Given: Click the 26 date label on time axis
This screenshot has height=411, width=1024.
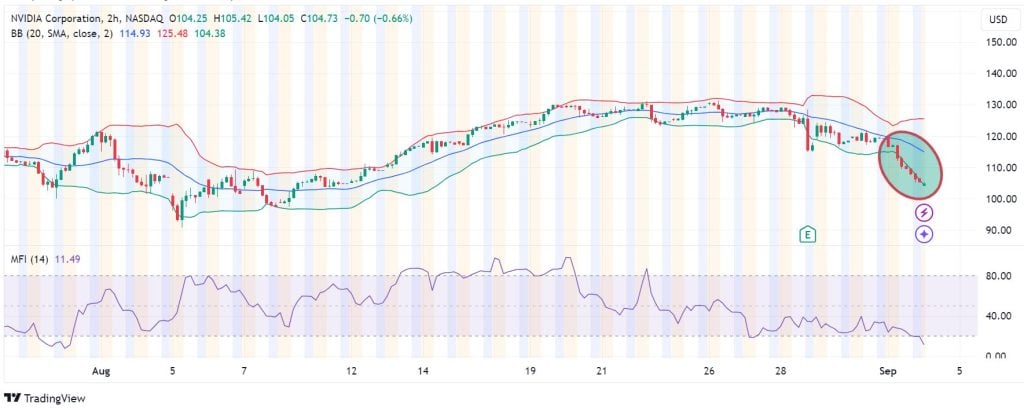Looking at the screenshot, I should pyautogui.click(x=709, y=372).
